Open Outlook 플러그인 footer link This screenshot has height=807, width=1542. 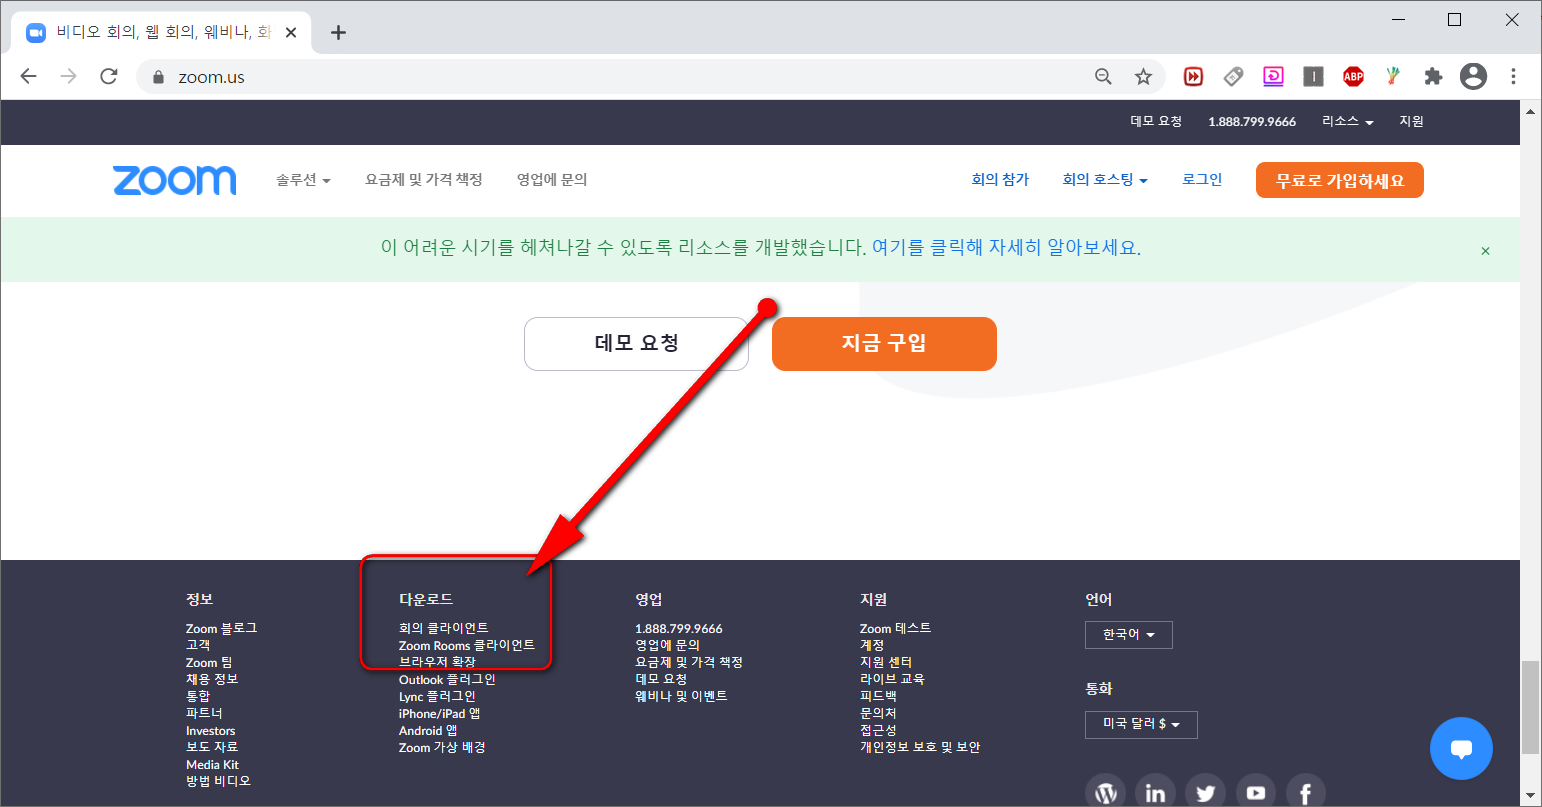(447, 679)
